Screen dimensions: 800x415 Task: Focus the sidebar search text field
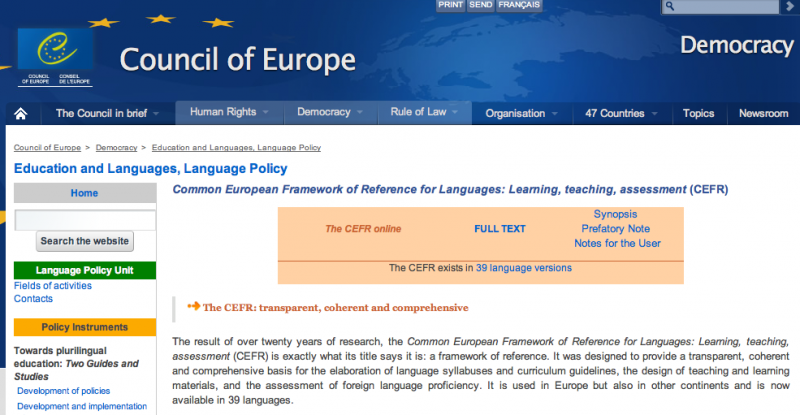[x=85, y=220]
